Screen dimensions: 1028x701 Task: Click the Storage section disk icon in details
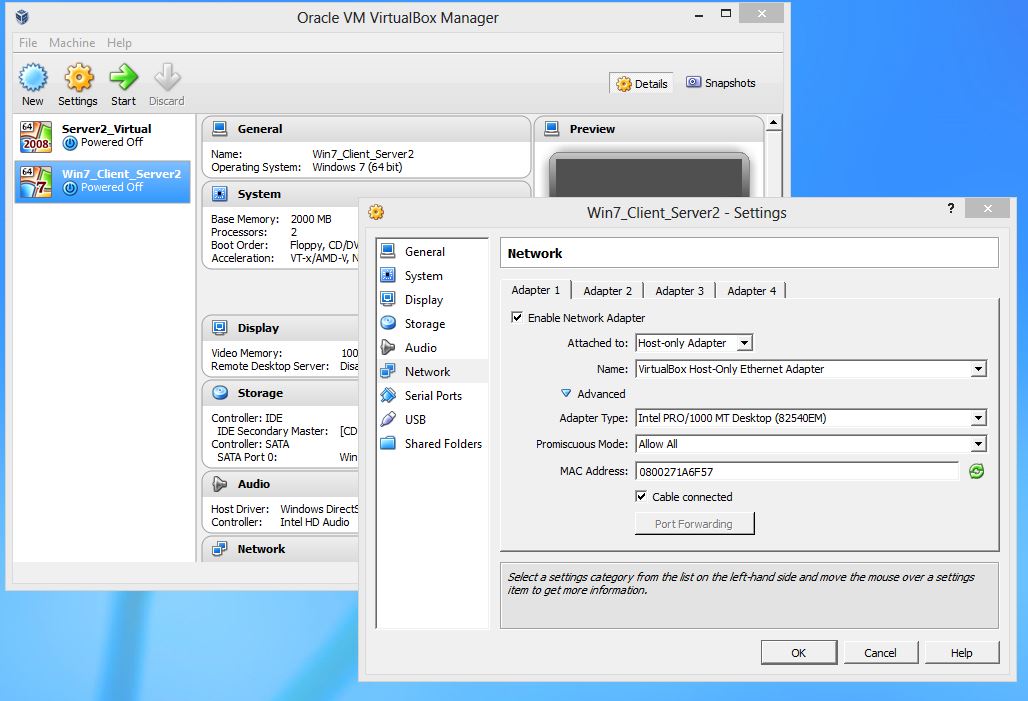pos(220,392)
